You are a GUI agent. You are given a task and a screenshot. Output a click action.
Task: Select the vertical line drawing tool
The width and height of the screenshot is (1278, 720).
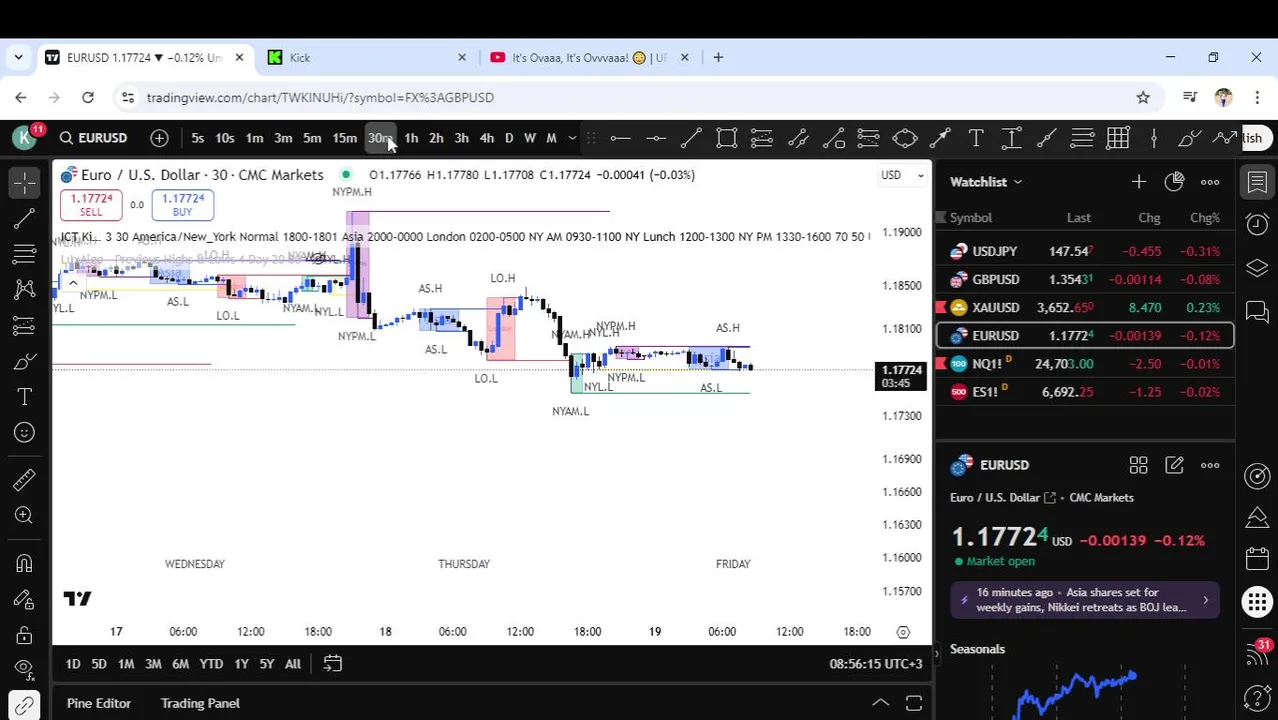click(1154, 139)
